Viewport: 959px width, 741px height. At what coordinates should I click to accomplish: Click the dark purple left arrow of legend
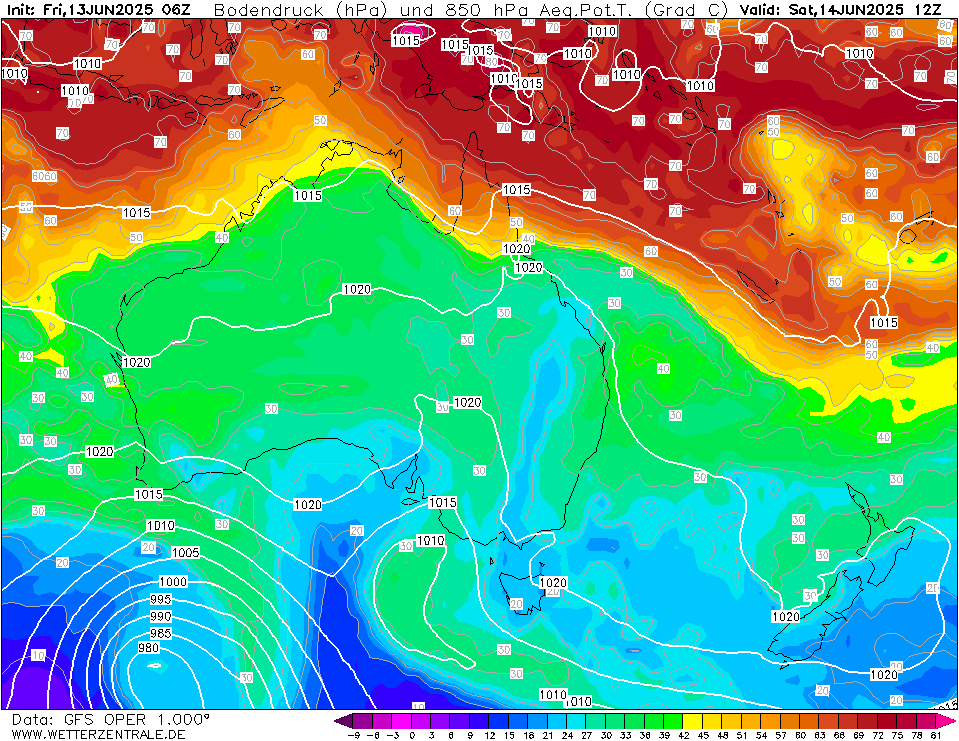point(343,721)
